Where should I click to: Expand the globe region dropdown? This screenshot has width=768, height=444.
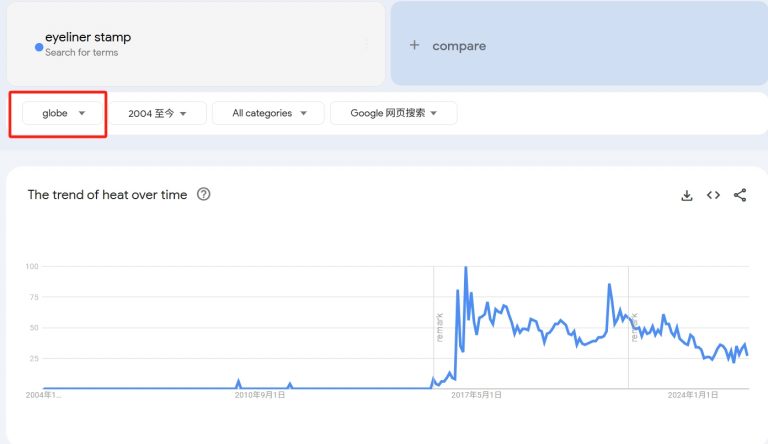pos(63,113)
